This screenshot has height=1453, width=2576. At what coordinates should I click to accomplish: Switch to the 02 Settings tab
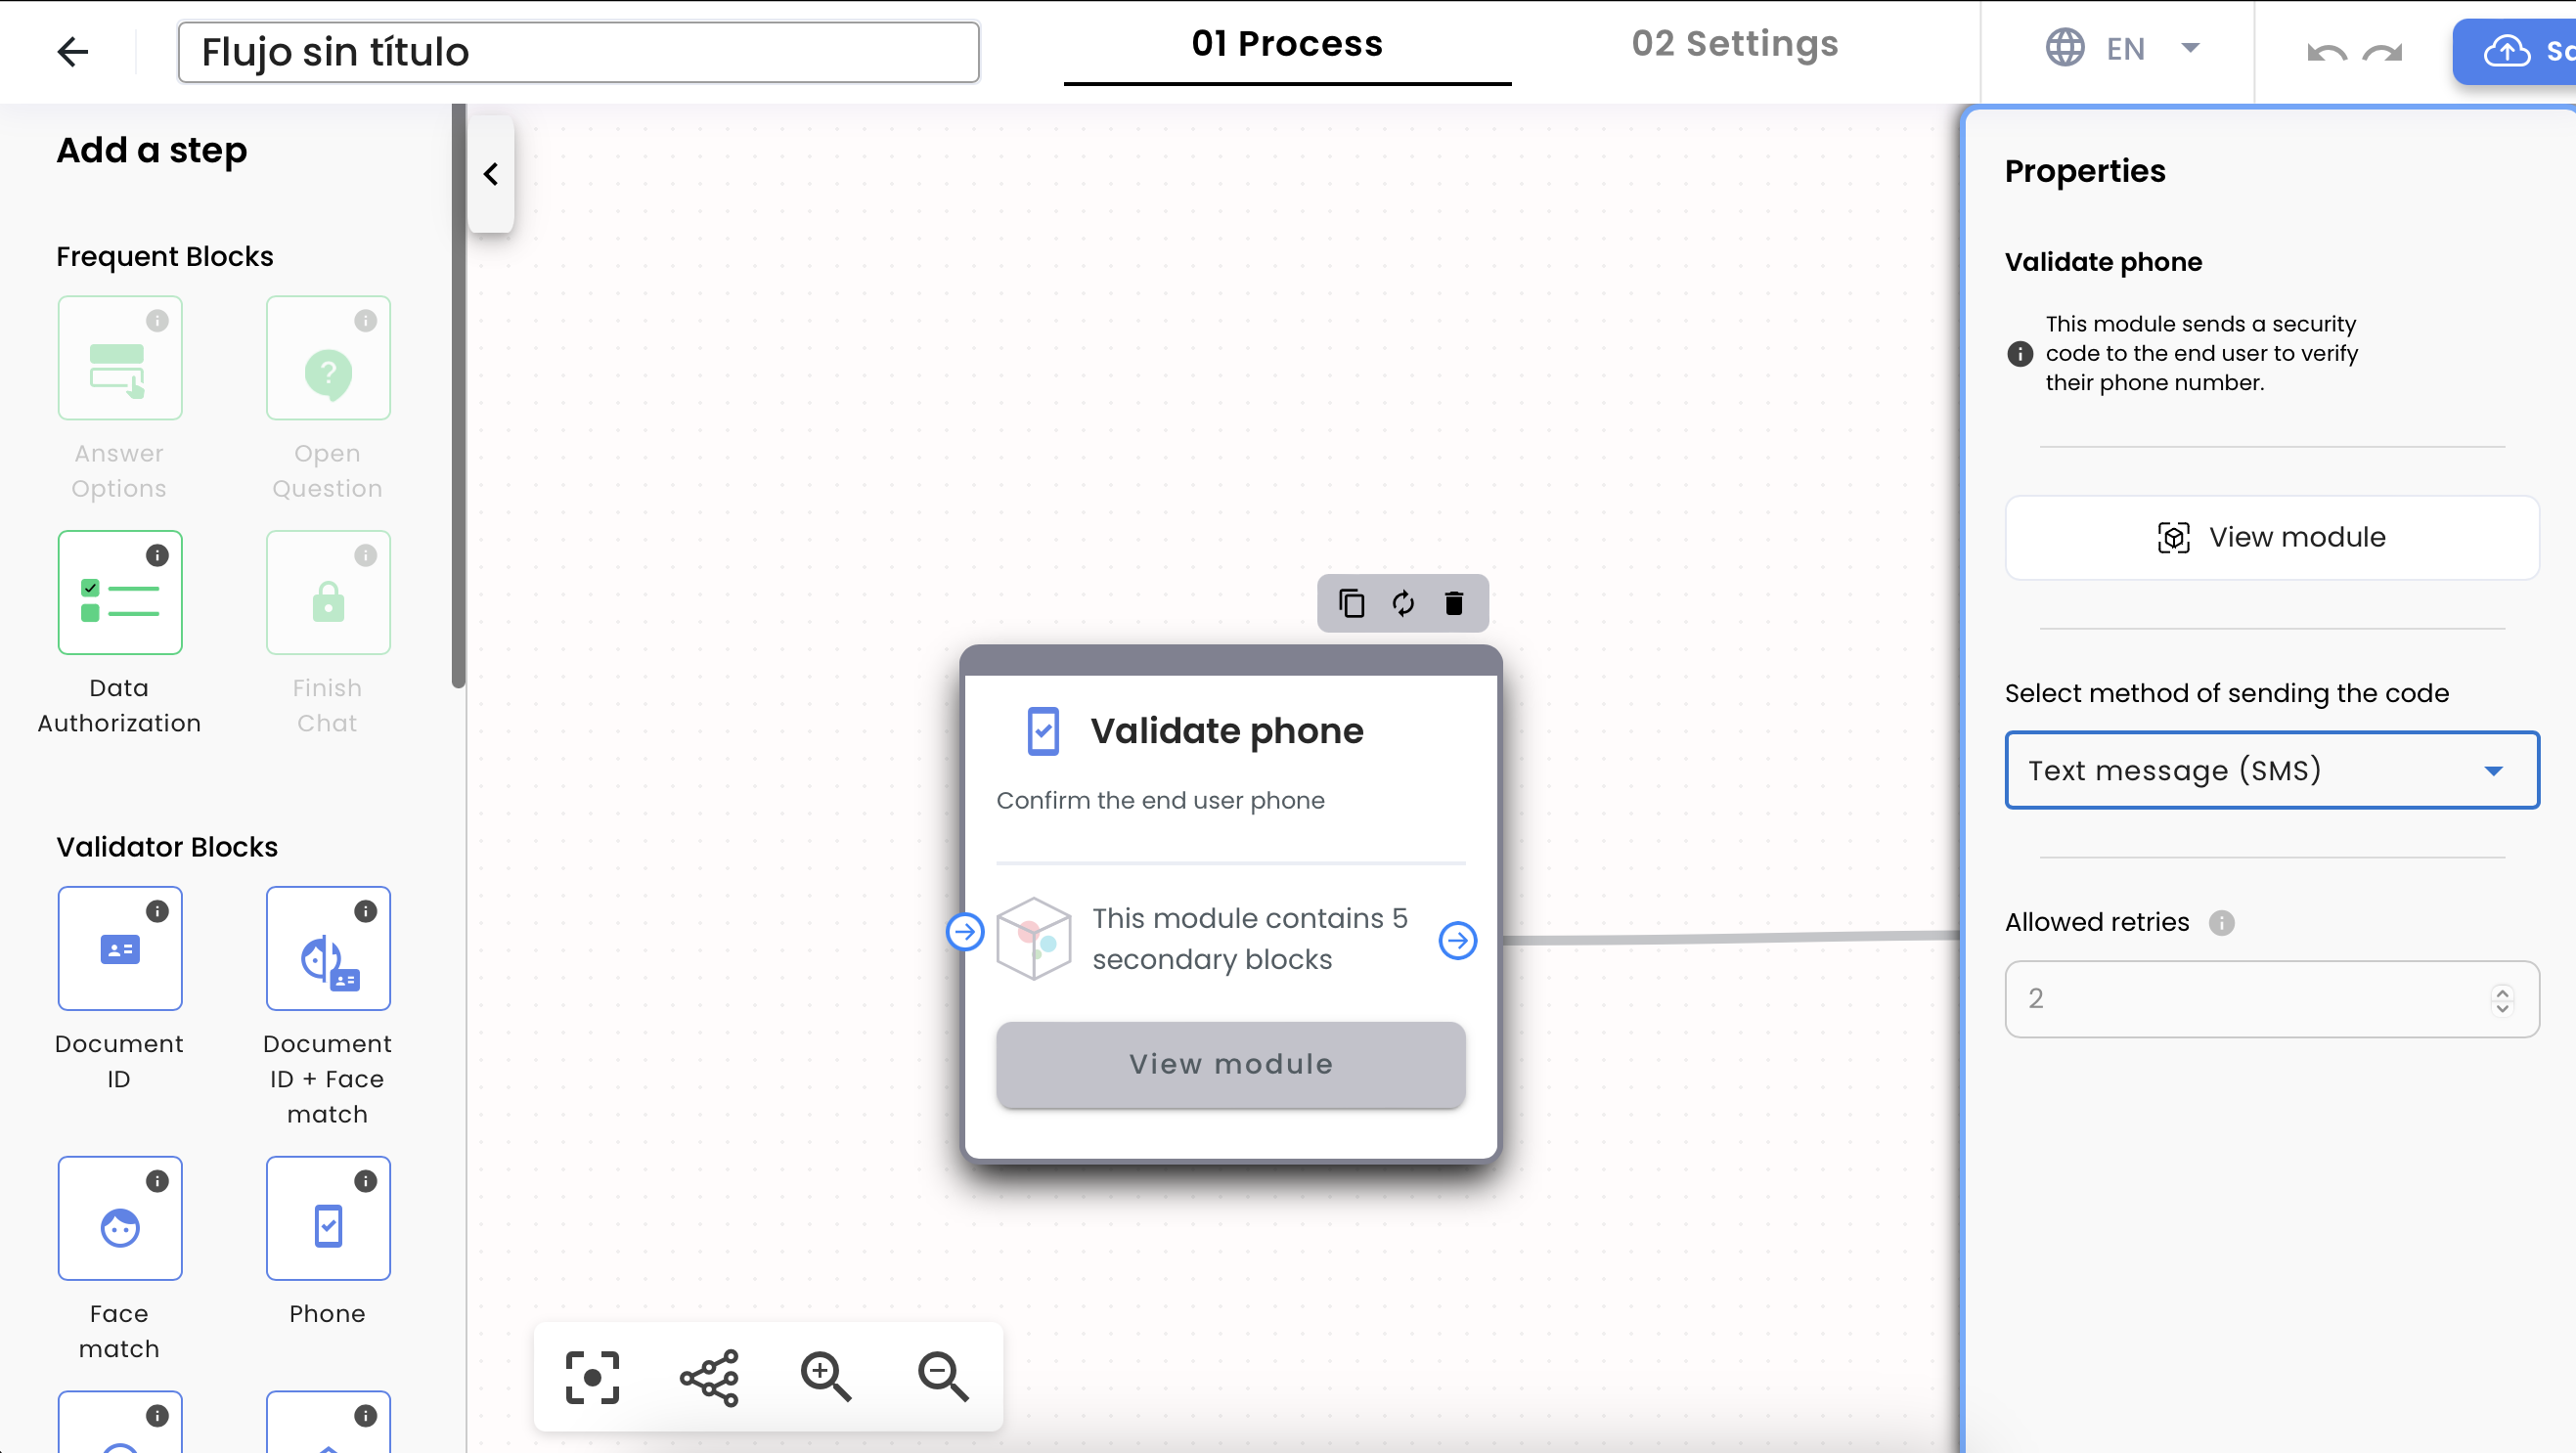tap(1734, 44)
